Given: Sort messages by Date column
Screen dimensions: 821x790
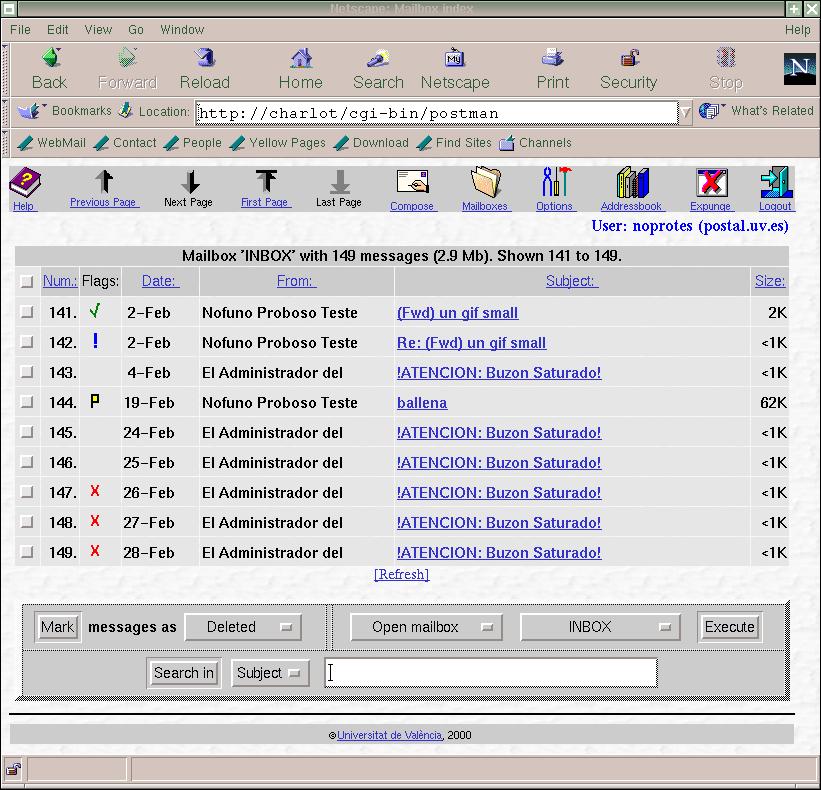Looking at the screenshot, I should (x=160, y=281).
